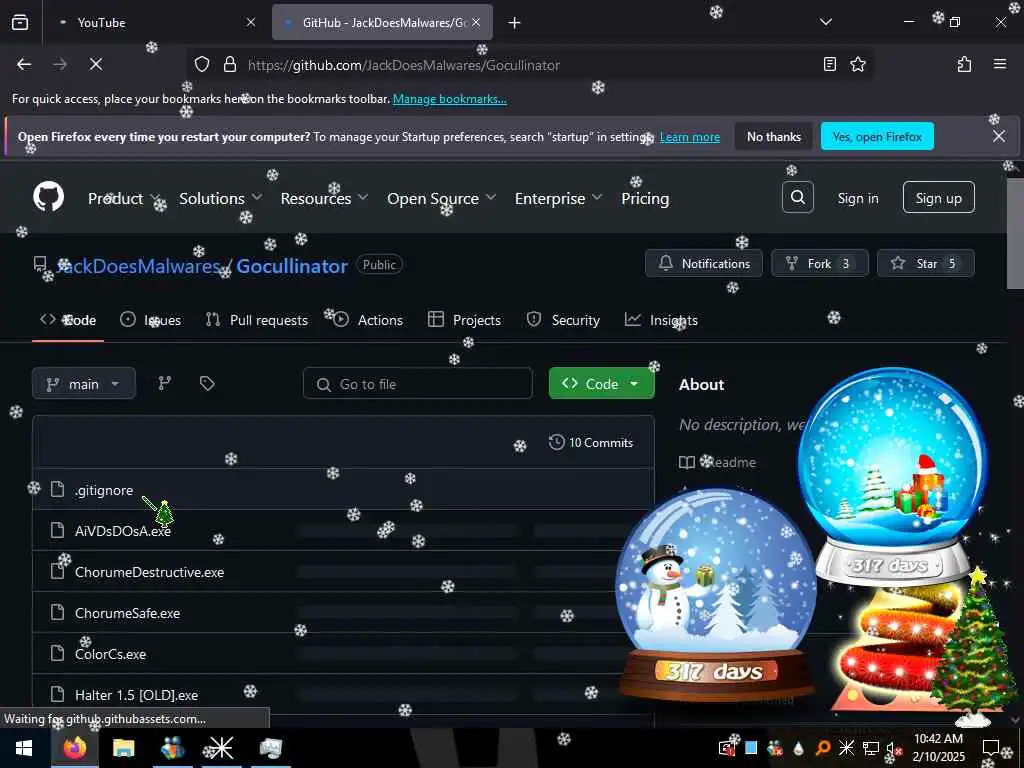Expand the Resources dropdown
This screenshot has height=768, width=1024.
click(x=324, y=198)
